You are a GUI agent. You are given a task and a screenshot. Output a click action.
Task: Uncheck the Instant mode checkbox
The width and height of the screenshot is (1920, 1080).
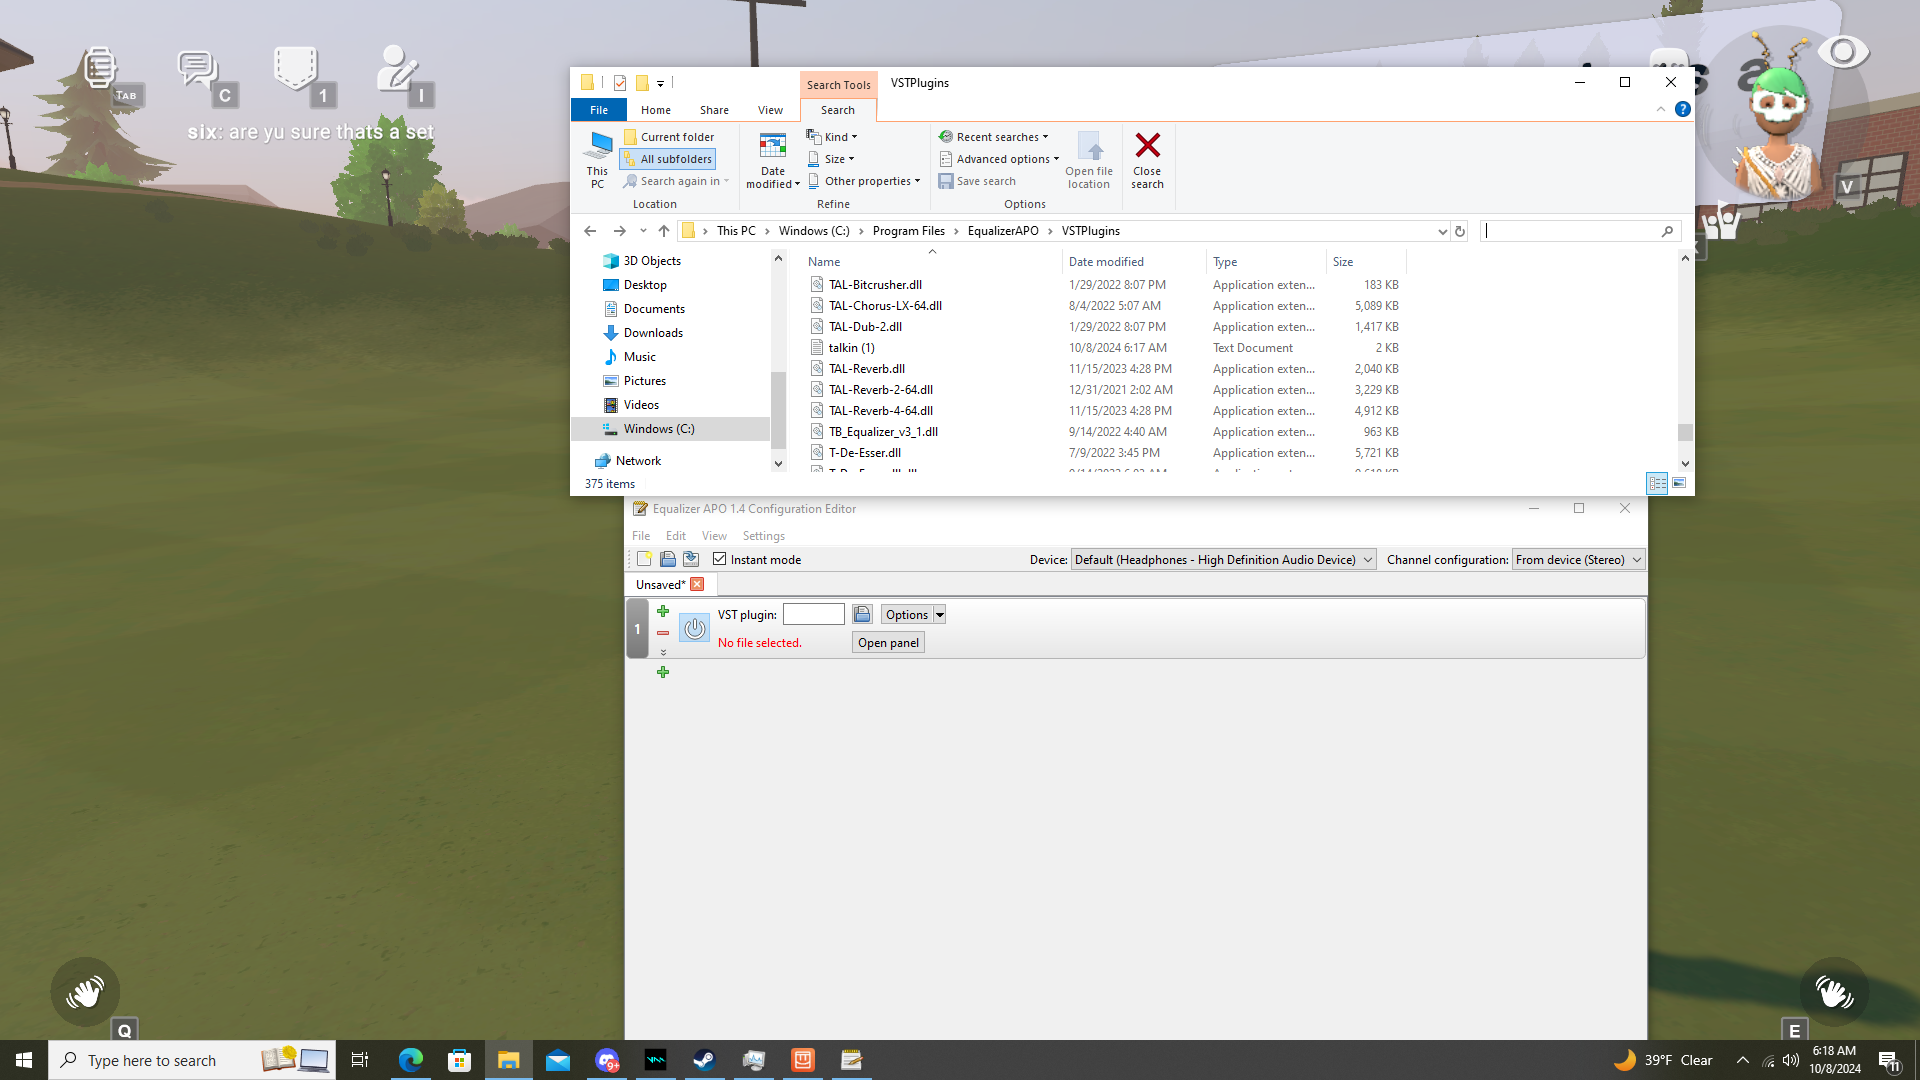pyautogui.click(x=719, y=559)
